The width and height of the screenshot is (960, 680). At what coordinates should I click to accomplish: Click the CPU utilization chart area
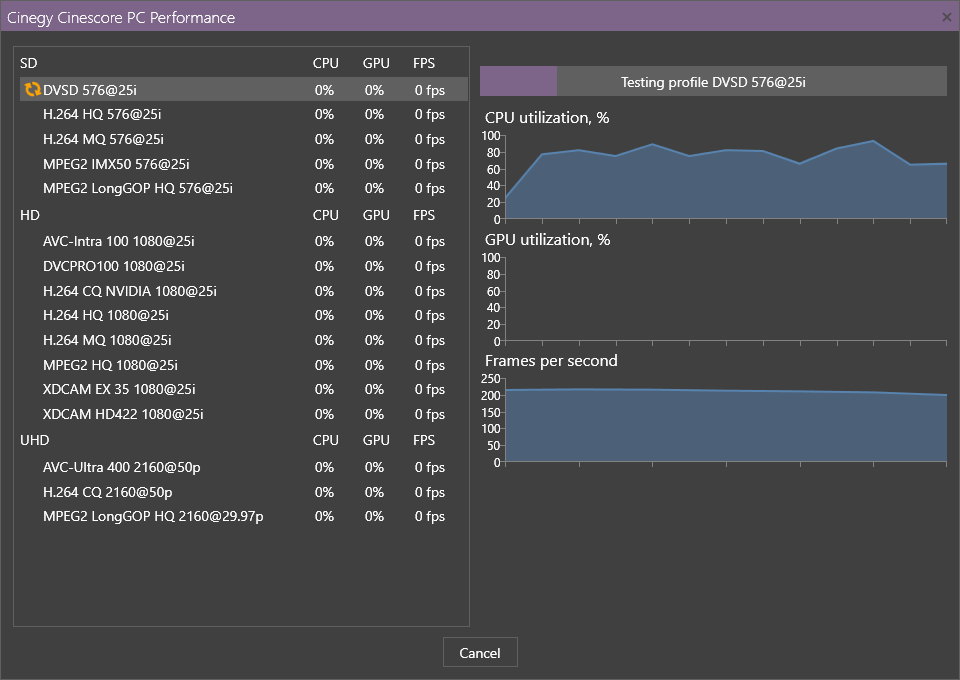pos(726,177)
